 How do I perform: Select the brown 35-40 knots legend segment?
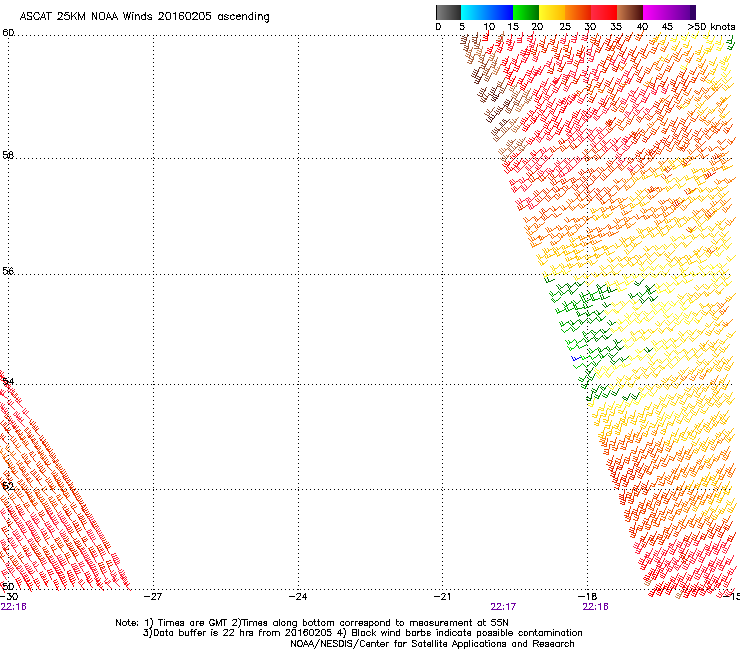point(630,12)
